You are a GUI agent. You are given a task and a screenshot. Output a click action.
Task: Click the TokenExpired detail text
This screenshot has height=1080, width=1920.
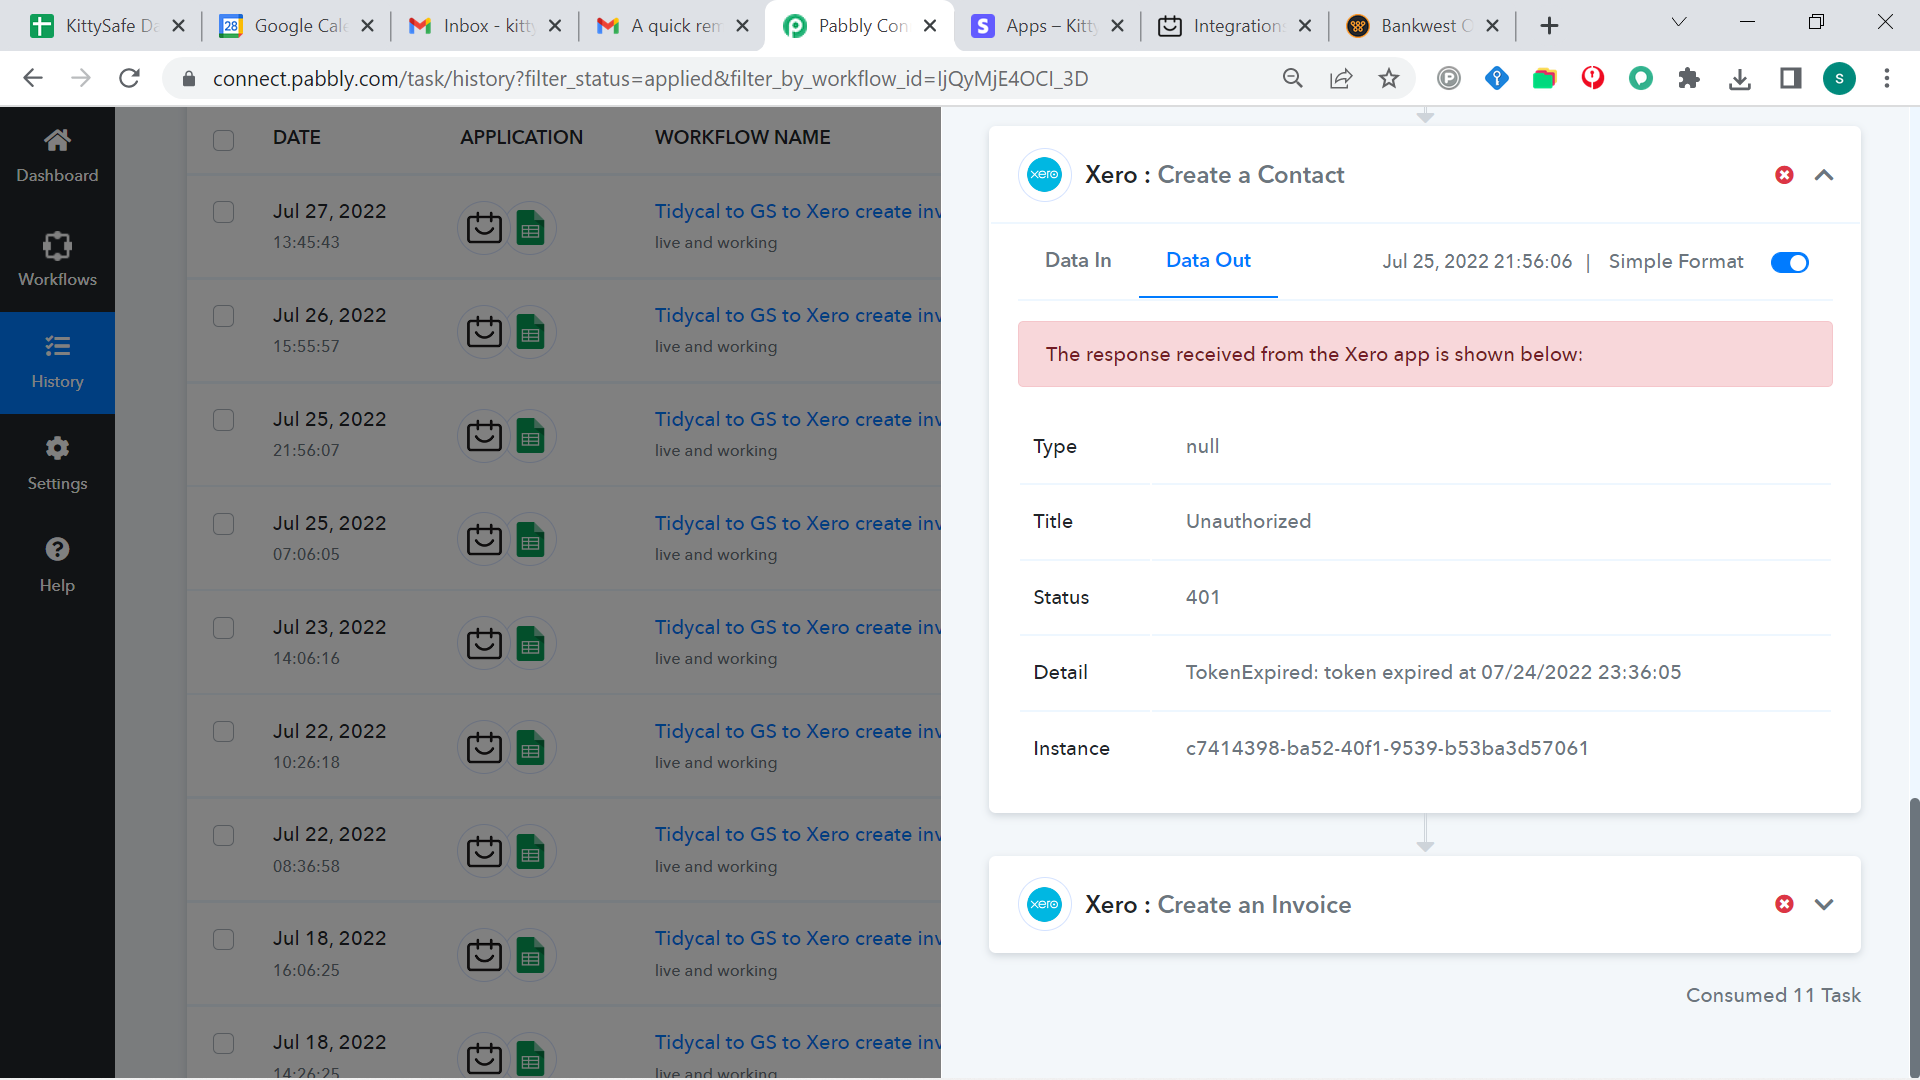(x=1433, y=672)
